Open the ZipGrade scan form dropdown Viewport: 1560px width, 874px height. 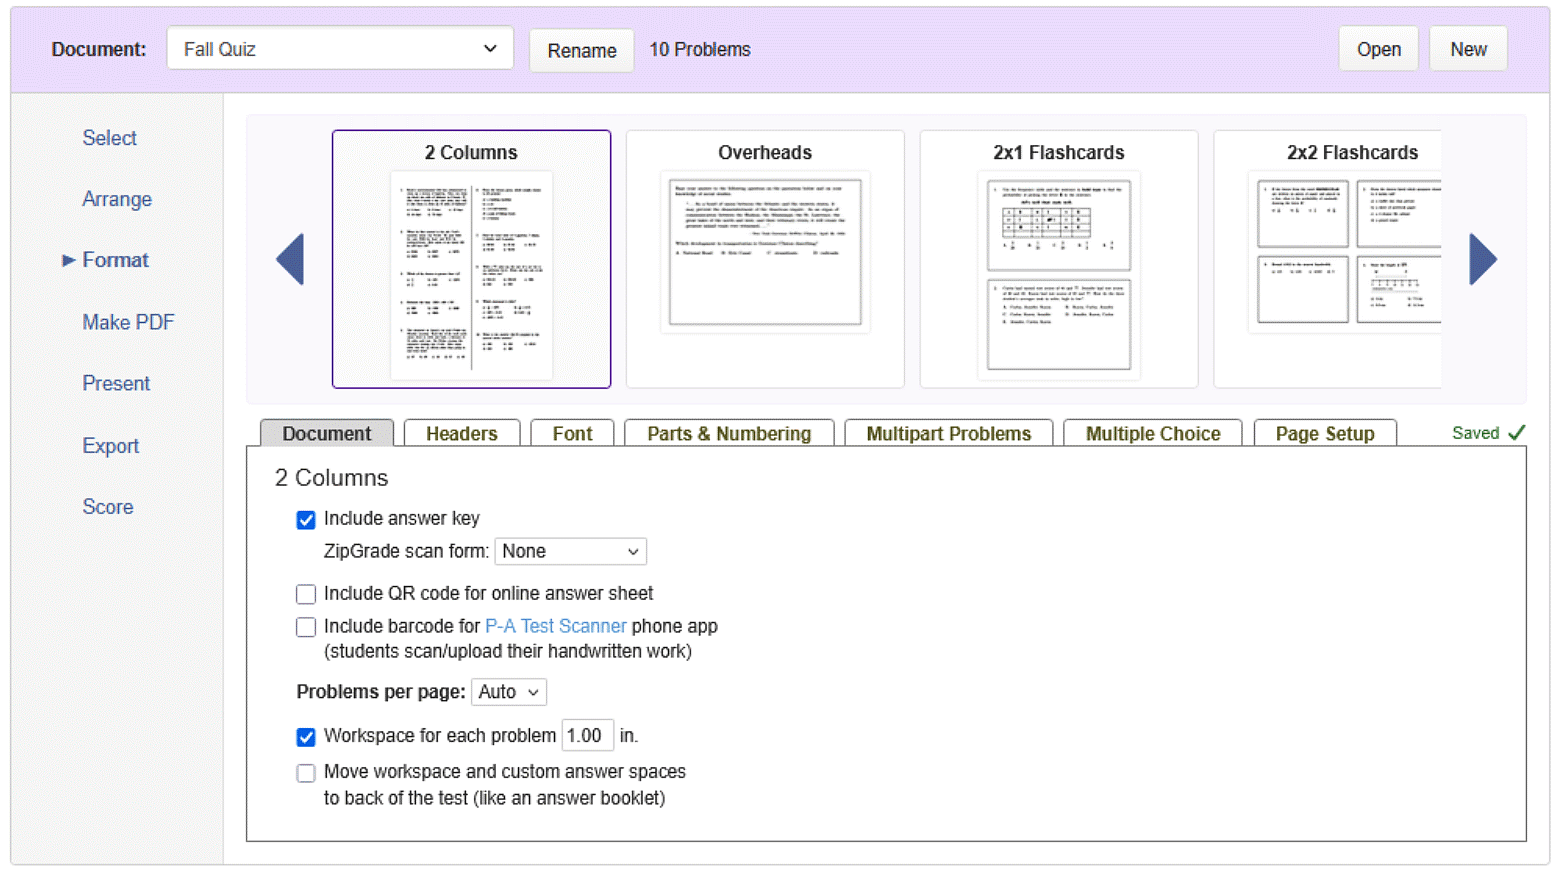570,552
